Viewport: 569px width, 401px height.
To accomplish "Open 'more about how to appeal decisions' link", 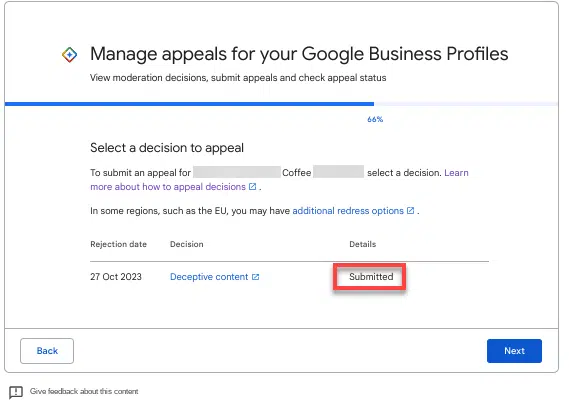I will coord(168,187).
